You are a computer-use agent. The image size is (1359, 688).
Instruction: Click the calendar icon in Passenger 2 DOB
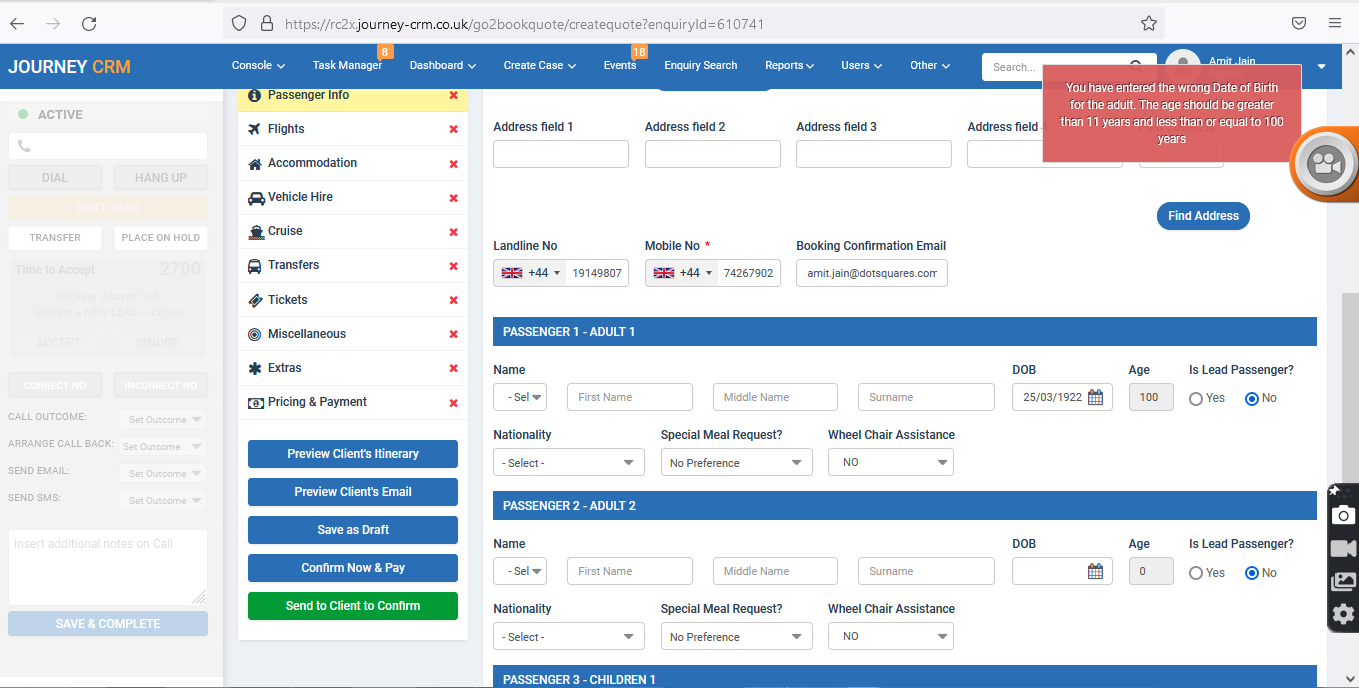tap(1095, 571)
